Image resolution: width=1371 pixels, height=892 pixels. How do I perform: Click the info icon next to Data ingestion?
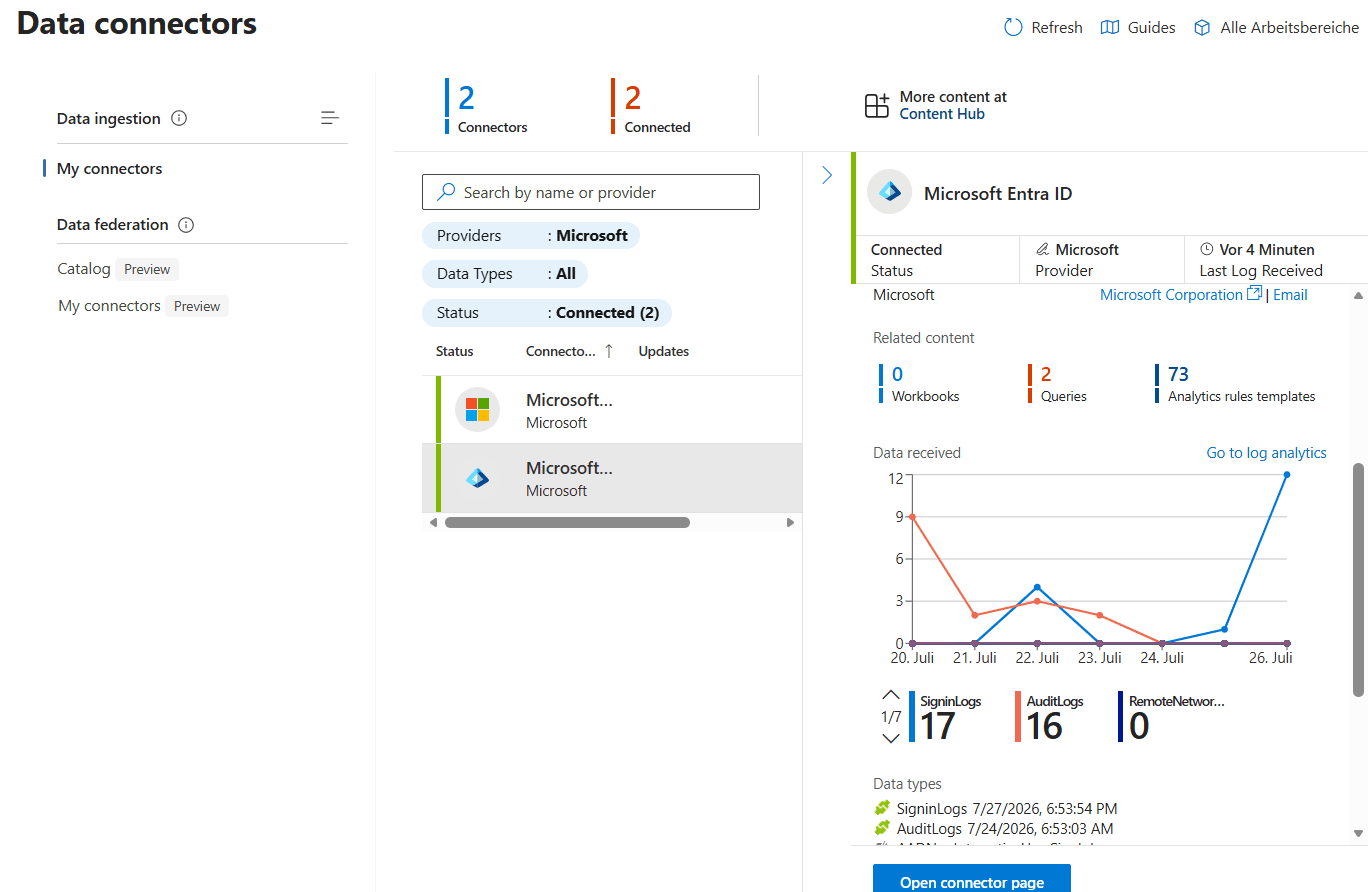179,118
